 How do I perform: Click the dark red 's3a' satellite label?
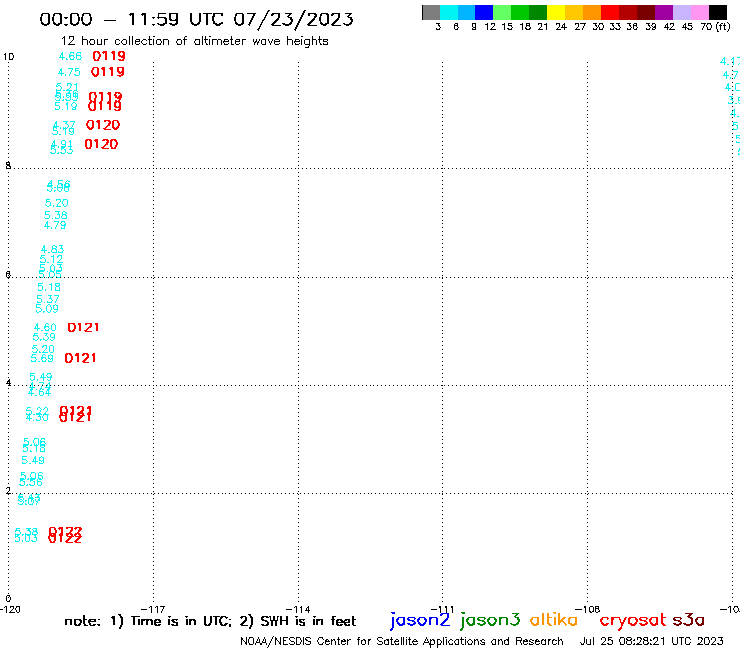pos(688,620)
